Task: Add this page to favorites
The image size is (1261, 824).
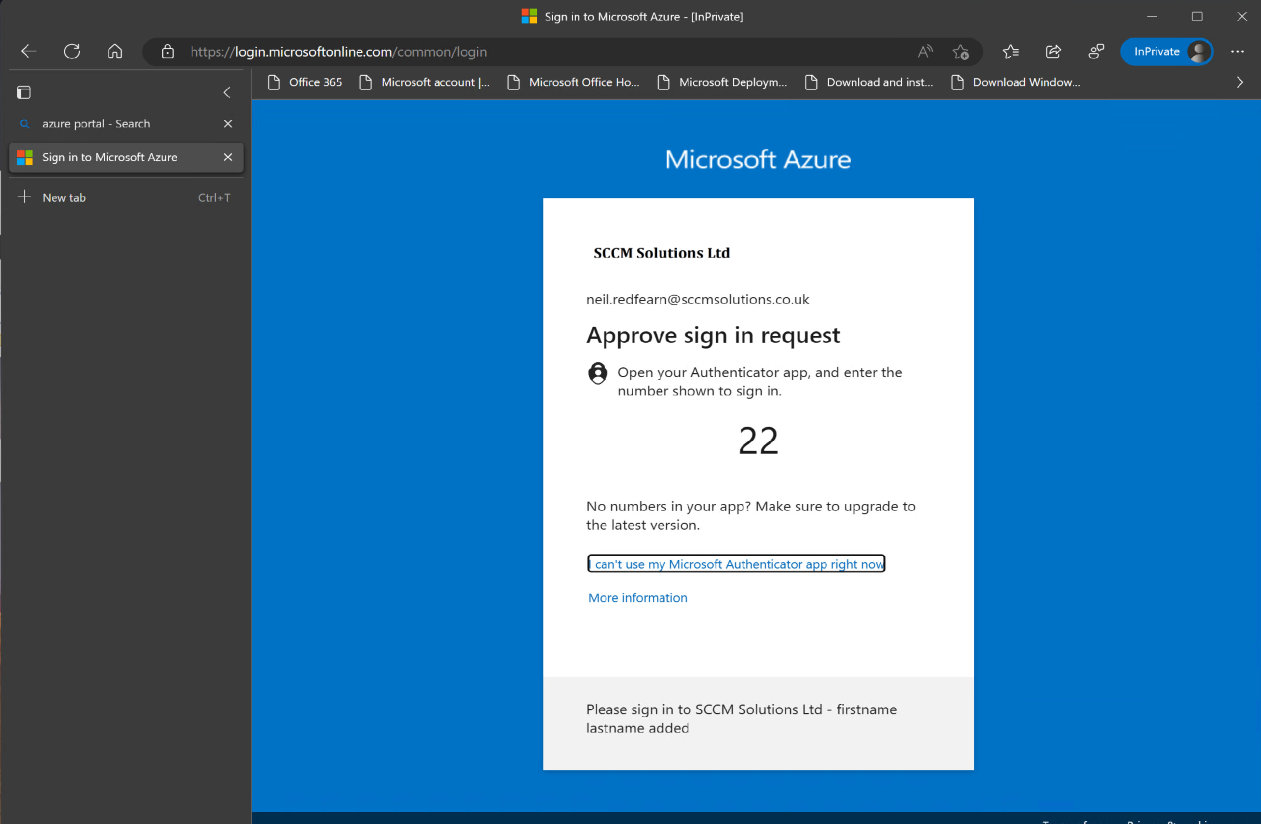Action: [960, 52]
